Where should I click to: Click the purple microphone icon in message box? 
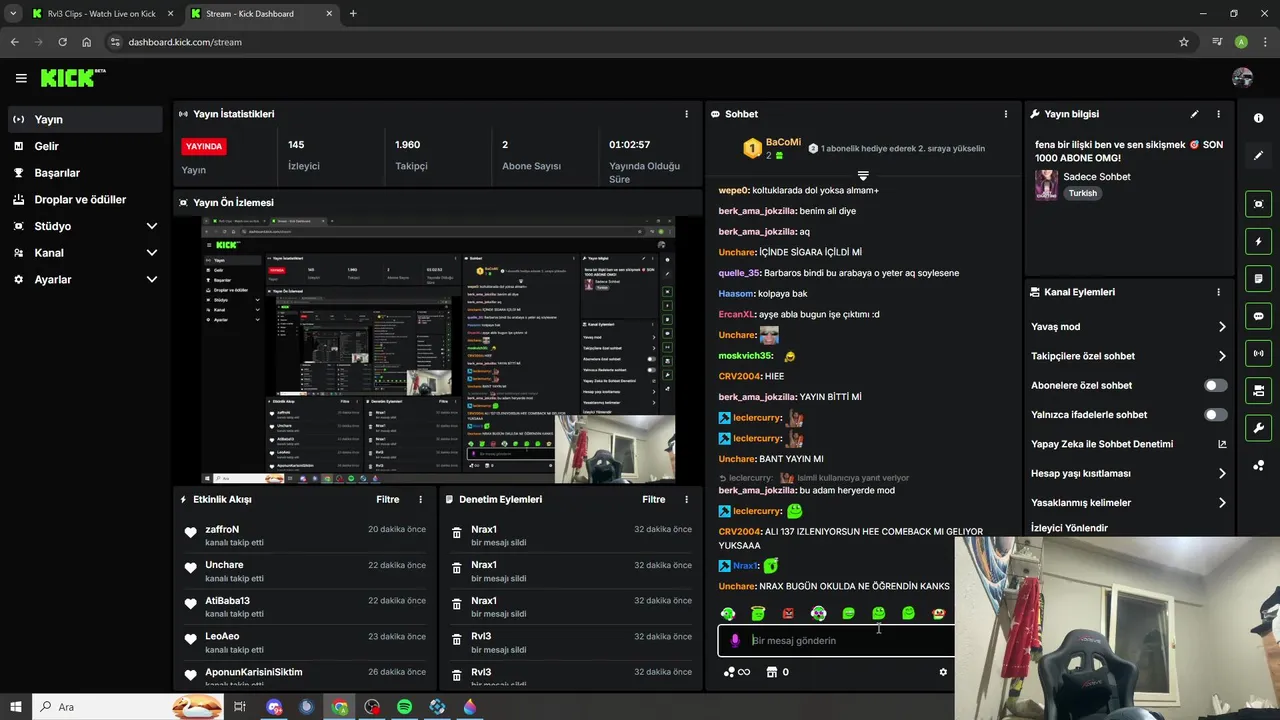[735, 640]
